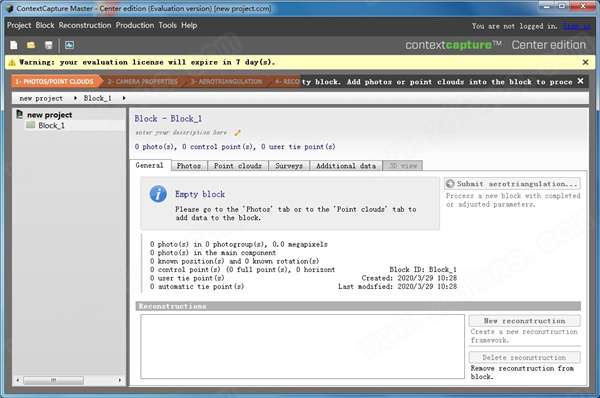This screenshot has width=600, height=398.
Task: Expand the arrow after Block_1 breadcrumb
Action: click(124, 98)
